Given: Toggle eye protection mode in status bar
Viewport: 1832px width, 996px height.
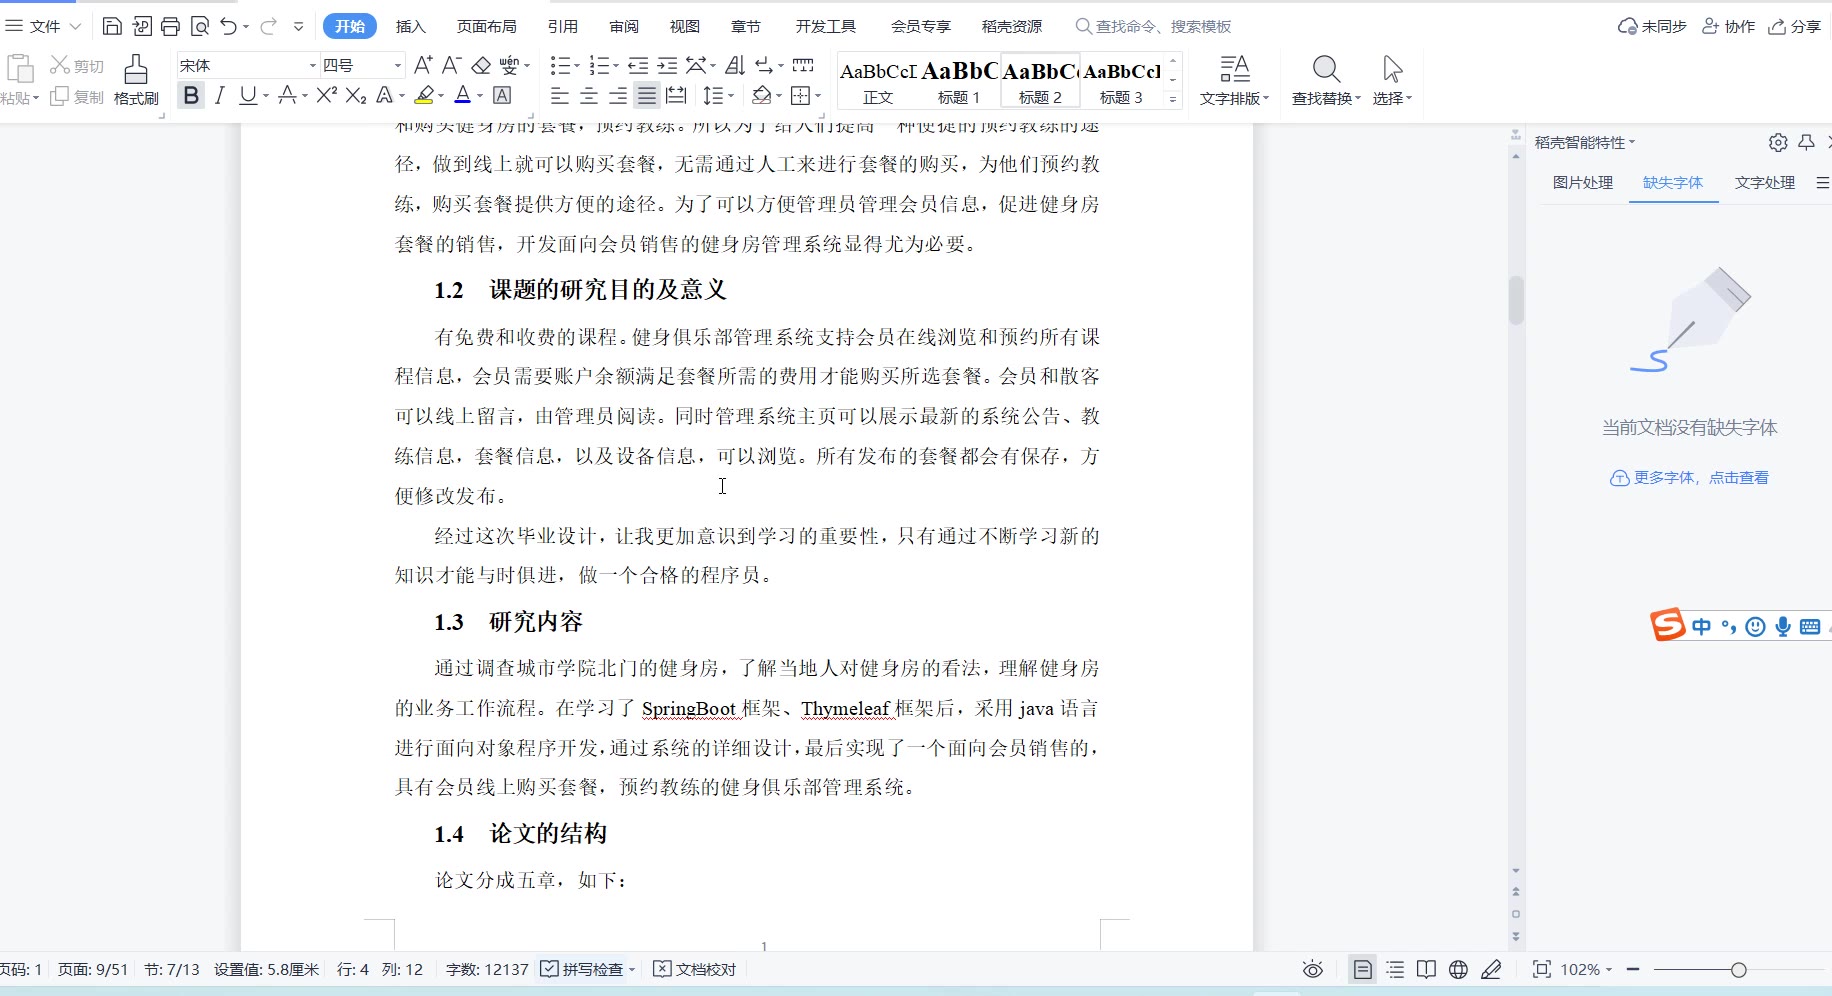Looking at the screenshot, I should [1313, 969].
